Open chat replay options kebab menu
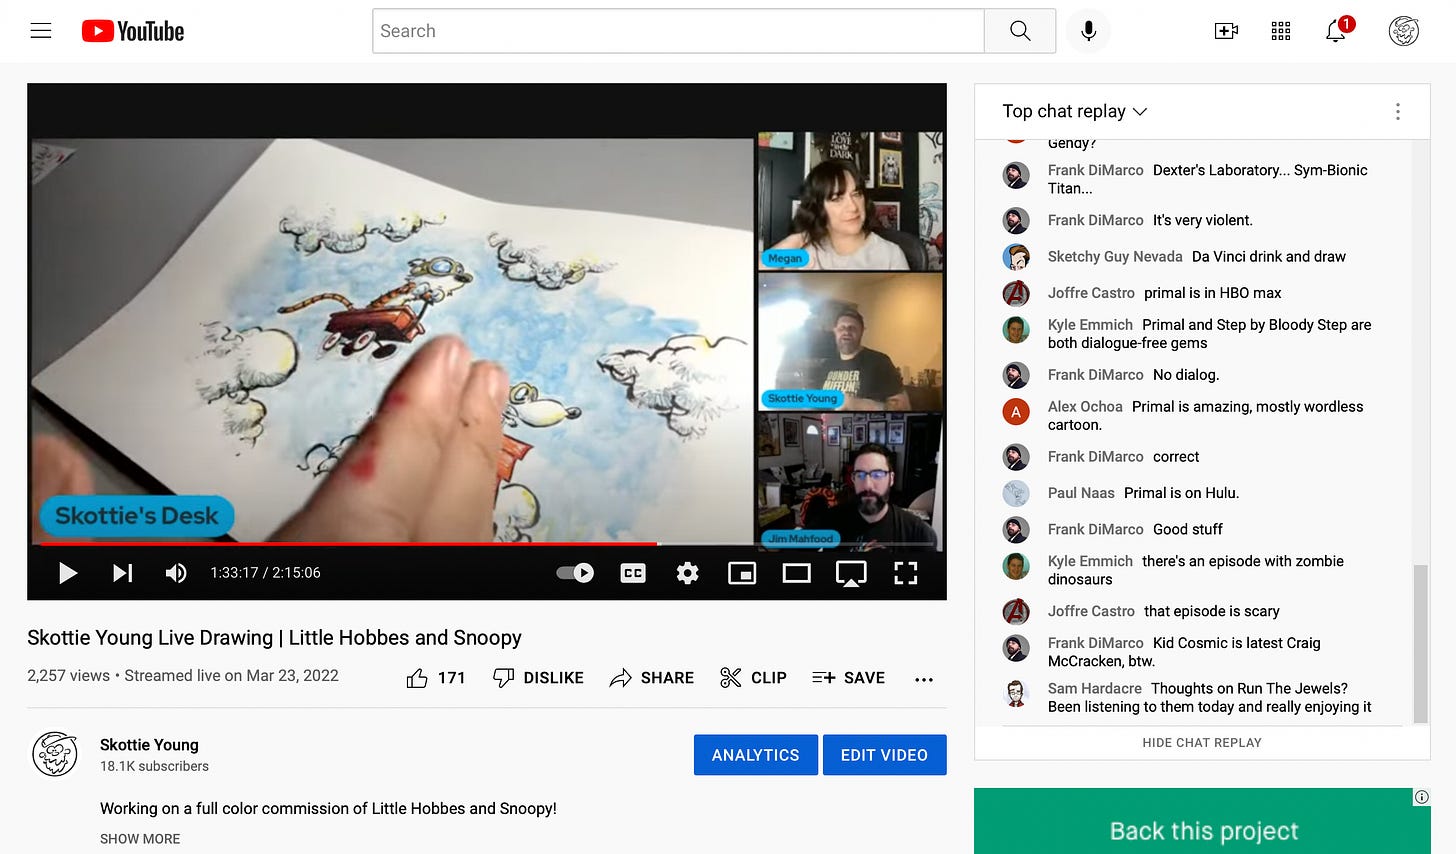 point(1398,112)
